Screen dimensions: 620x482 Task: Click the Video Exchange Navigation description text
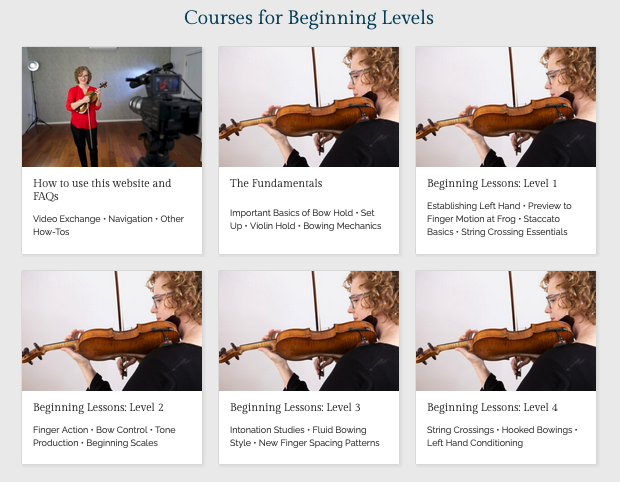click(x=108, y=225)
